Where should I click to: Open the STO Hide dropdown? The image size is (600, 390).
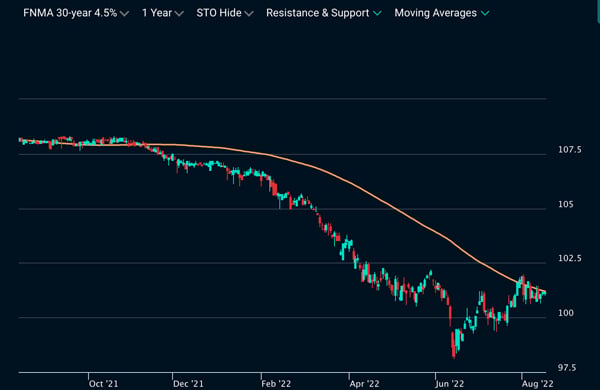pyautogui.click(x=225, y=13)
